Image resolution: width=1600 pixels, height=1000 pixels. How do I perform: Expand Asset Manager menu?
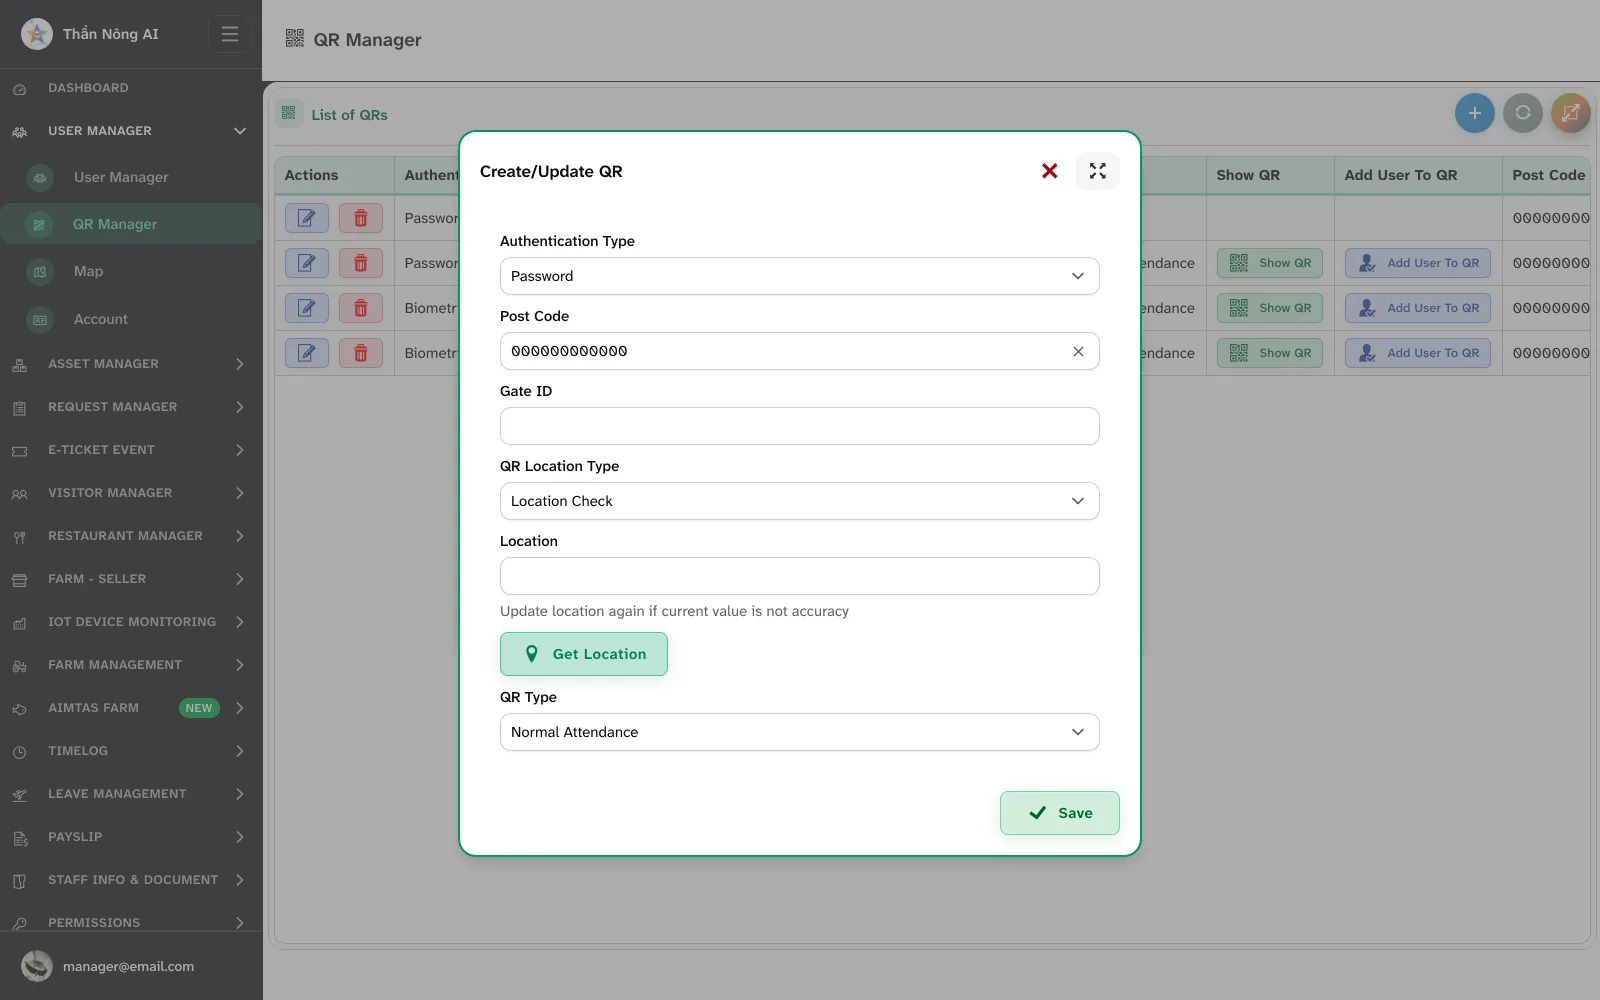coord(131,364)
